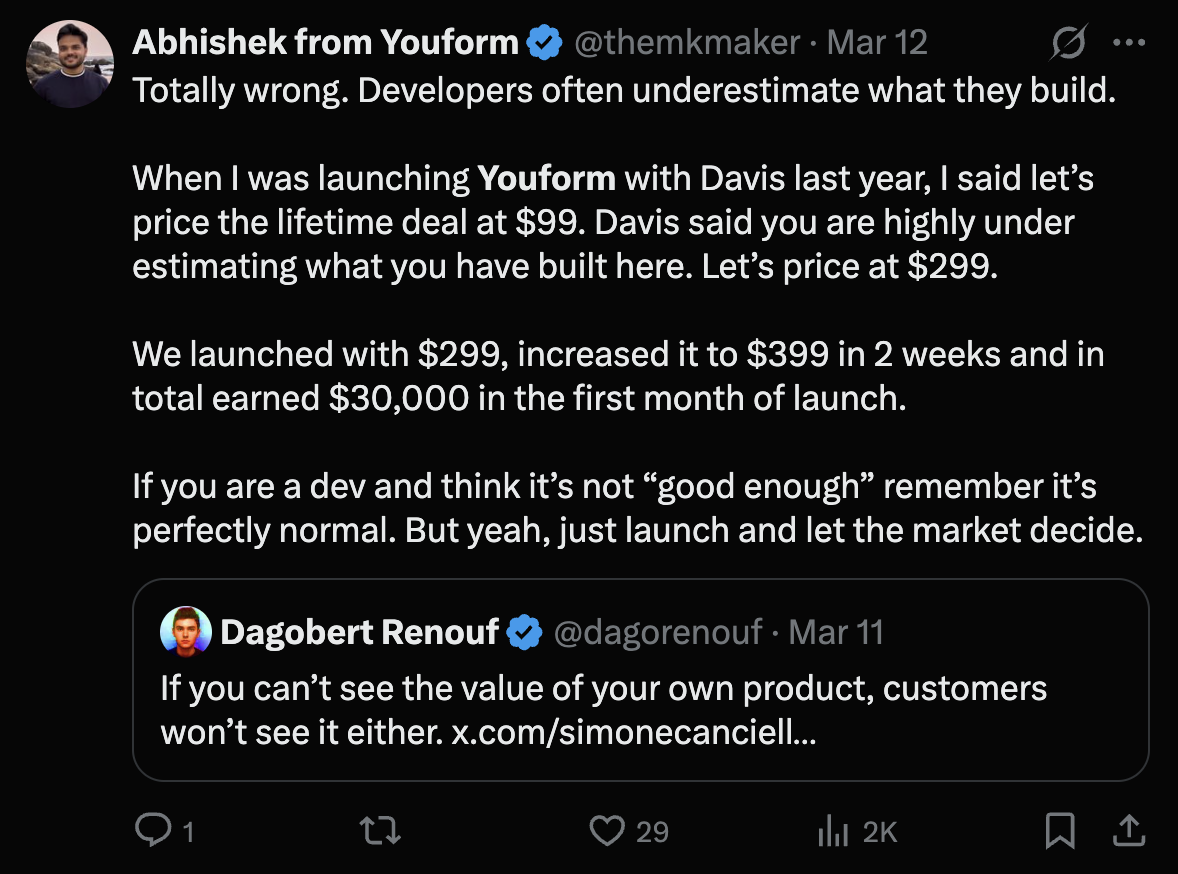
Task: Open the three-dot more options menu
Action: pos(1129,43)
